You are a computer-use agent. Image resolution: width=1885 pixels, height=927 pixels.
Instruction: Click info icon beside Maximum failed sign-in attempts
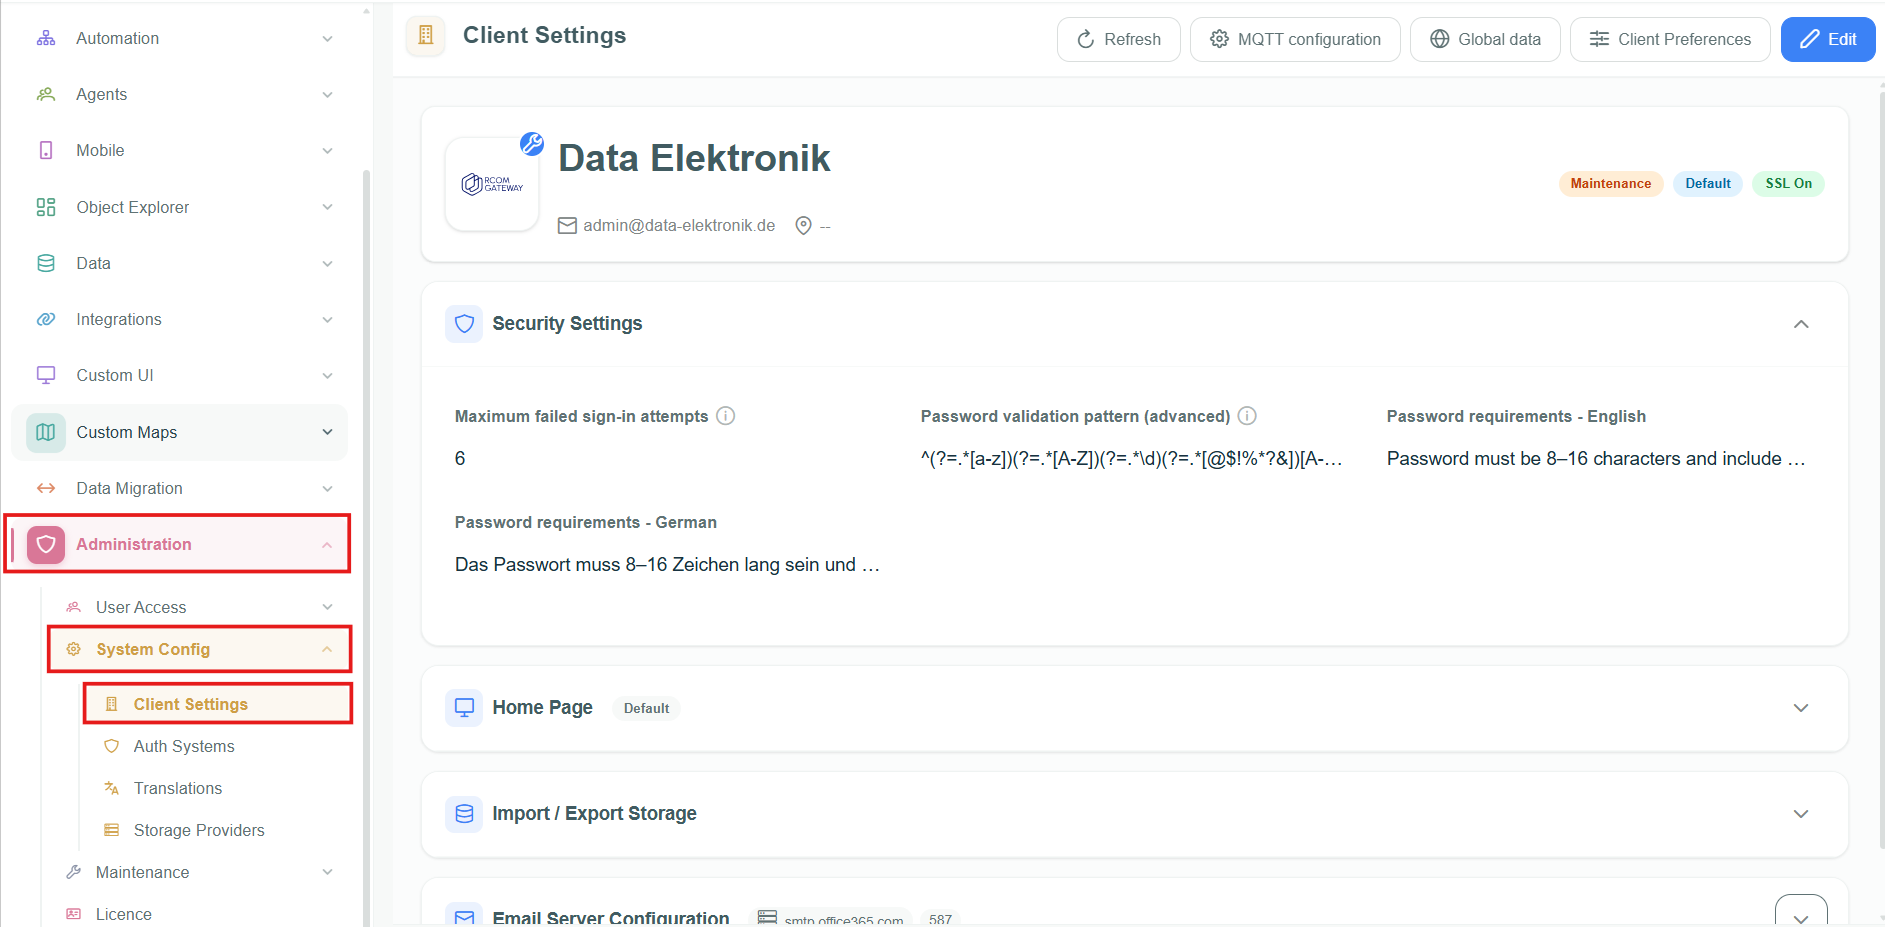[x=726, y=416]
